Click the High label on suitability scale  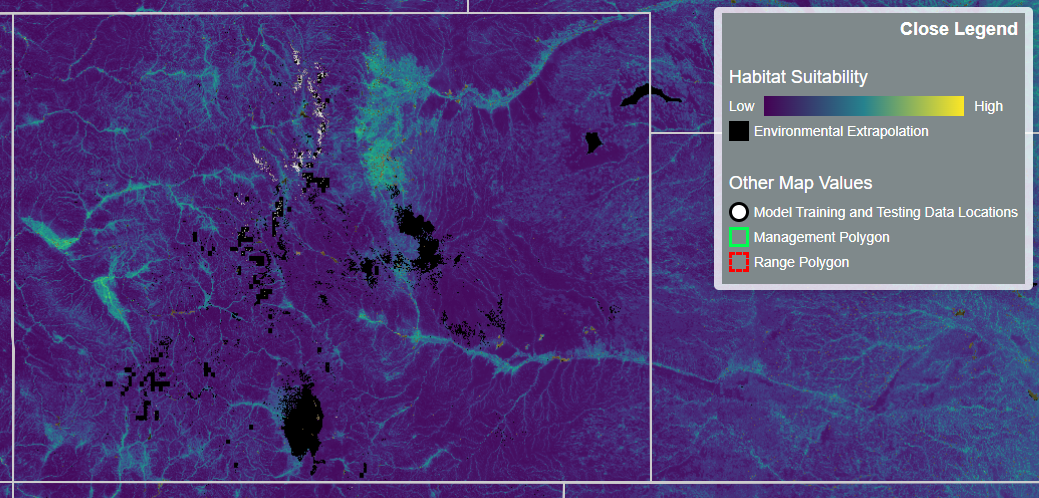988,106
